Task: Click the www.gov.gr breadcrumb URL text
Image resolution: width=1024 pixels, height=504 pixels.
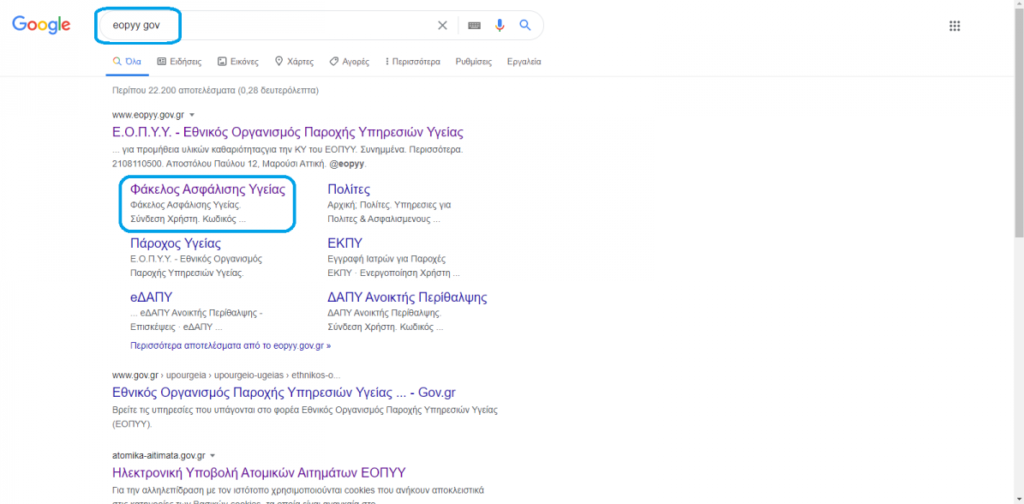Action: 226,375
